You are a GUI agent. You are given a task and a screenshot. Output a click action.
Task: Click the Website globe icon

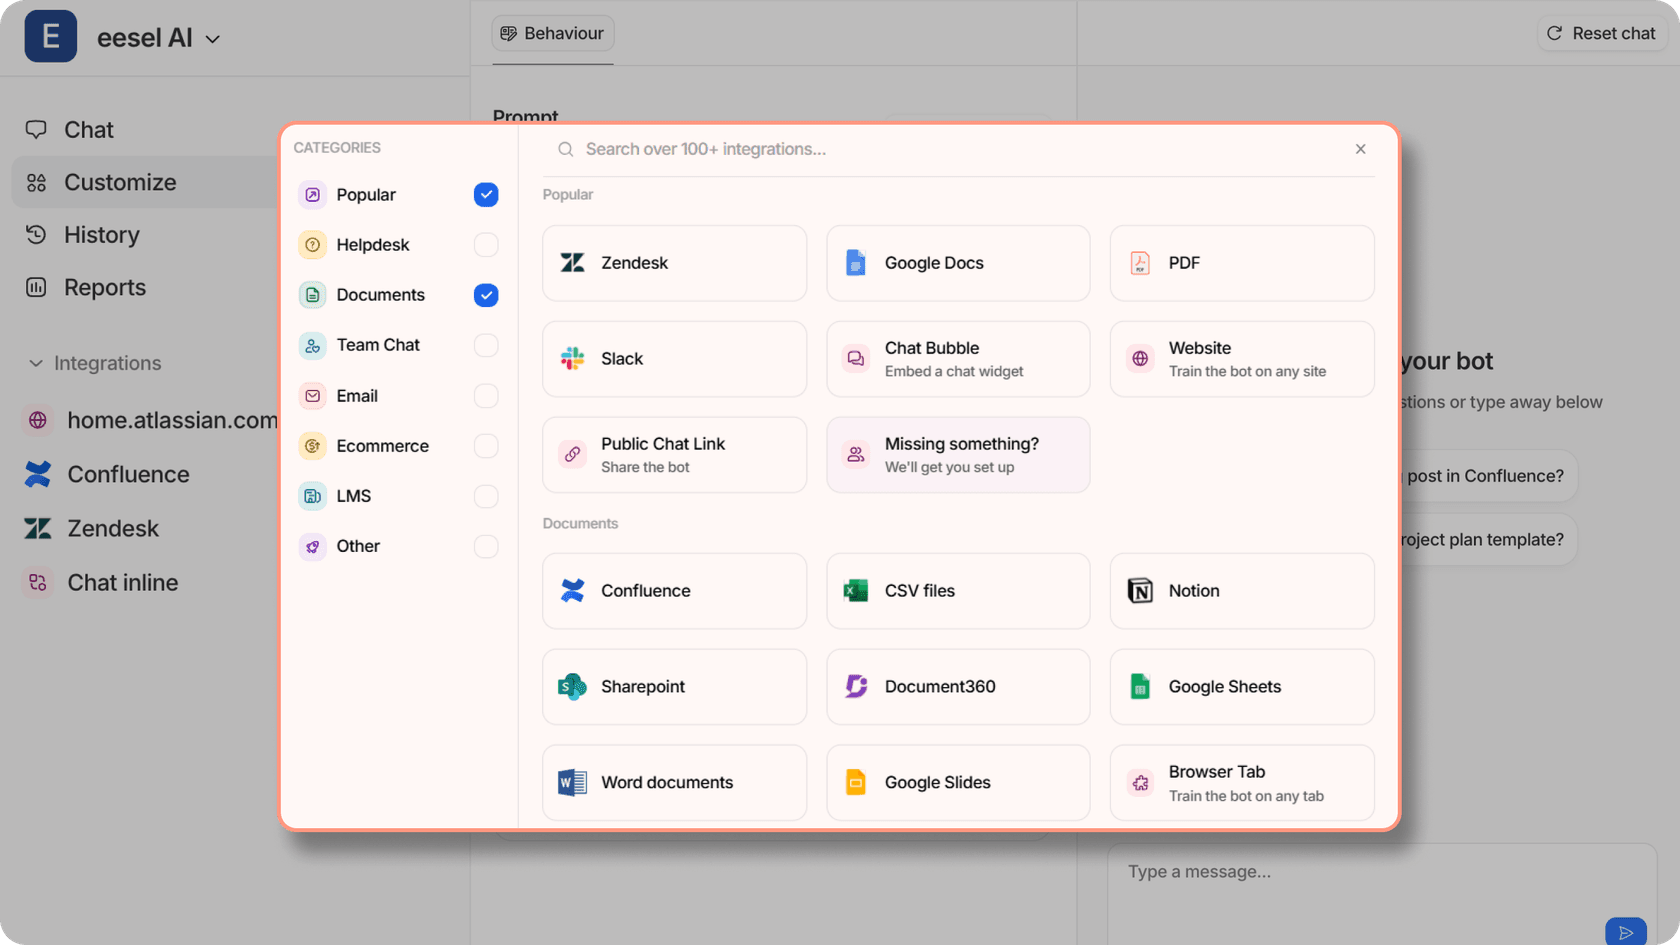pyautogui.click(x=1140, y=359)
